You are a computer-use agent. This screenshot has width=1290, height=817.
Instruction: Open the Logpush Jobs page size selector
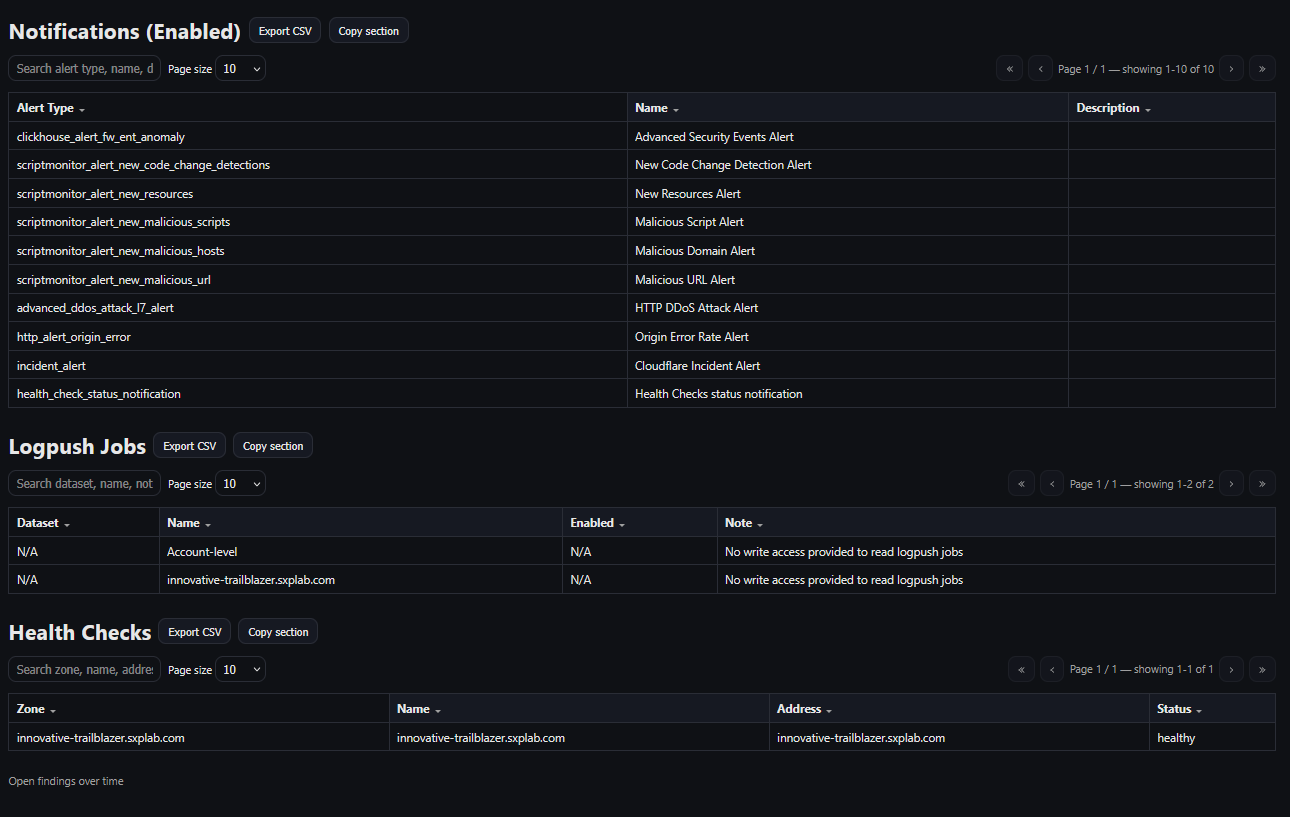tap(240, 483)
